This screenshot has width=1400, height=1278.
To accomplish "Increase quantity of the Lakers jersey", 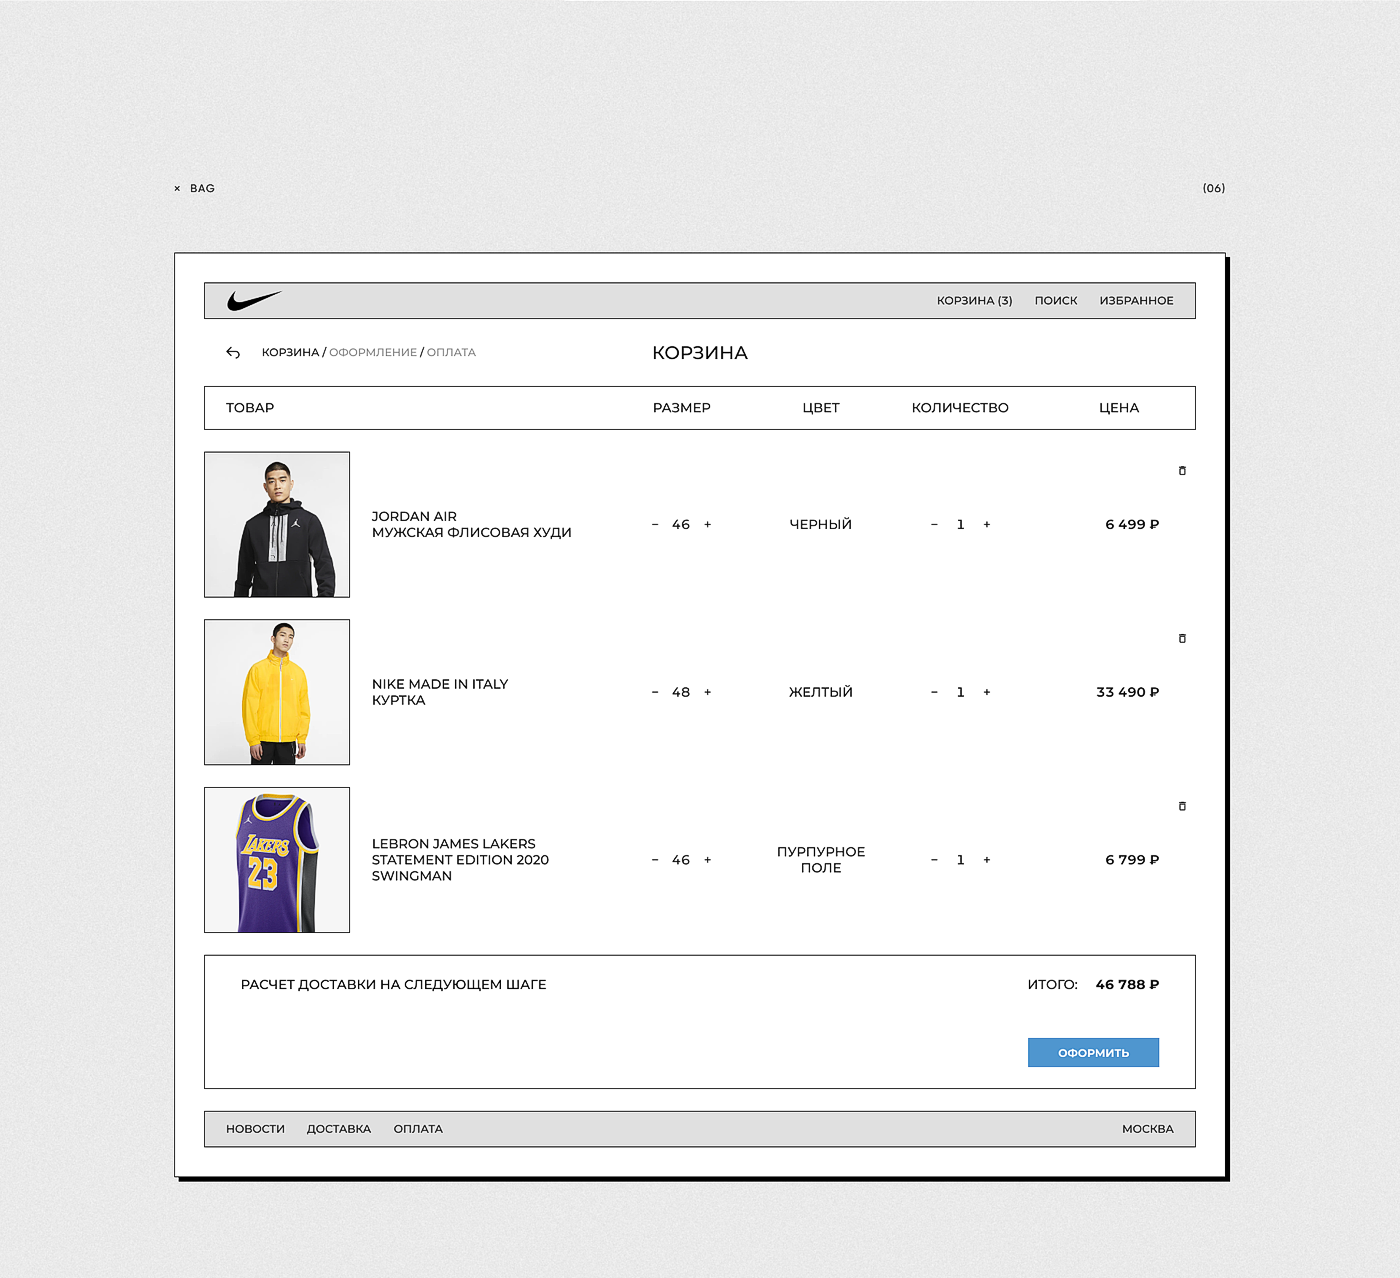I will click(987, 860).
